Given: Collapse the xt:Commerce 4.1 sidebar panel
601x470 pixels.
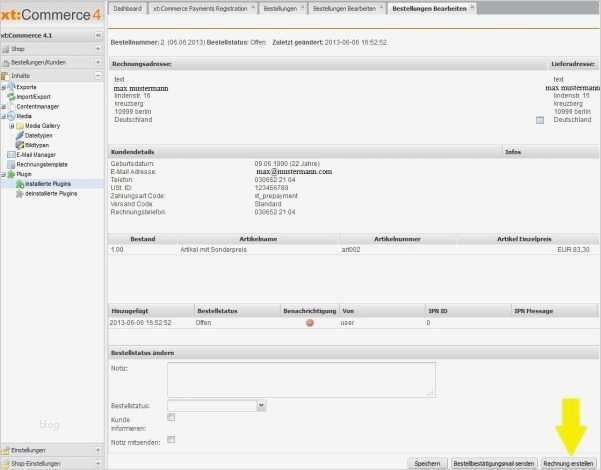Looking at the screenshot, I should [x=98, y=35].
